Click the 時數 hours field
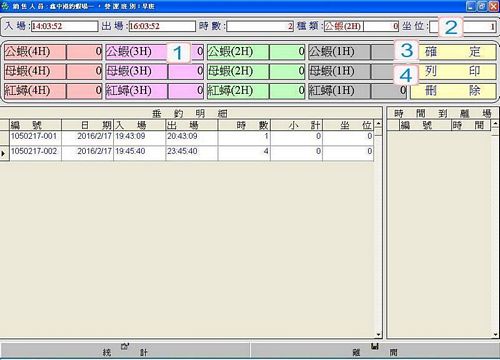This screenshot has height=360, width=500. point(260,26)
